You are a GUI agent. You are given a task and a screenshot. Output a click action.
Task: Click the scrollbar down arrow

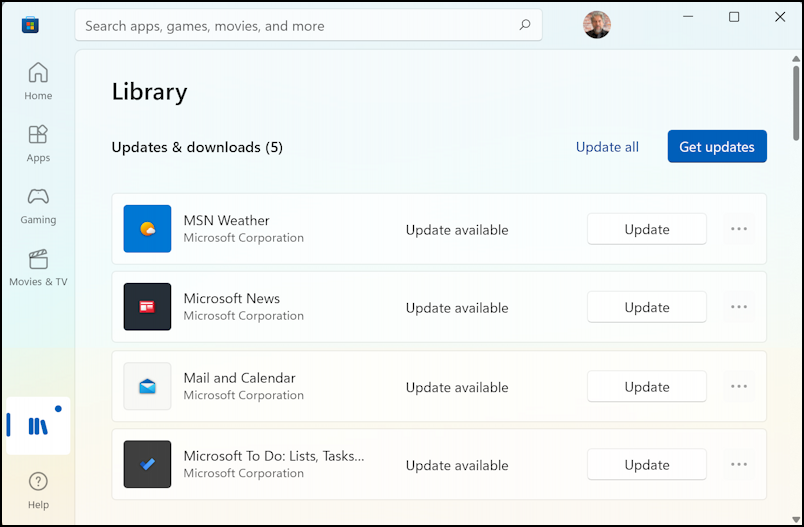click(x=796, y=519)
